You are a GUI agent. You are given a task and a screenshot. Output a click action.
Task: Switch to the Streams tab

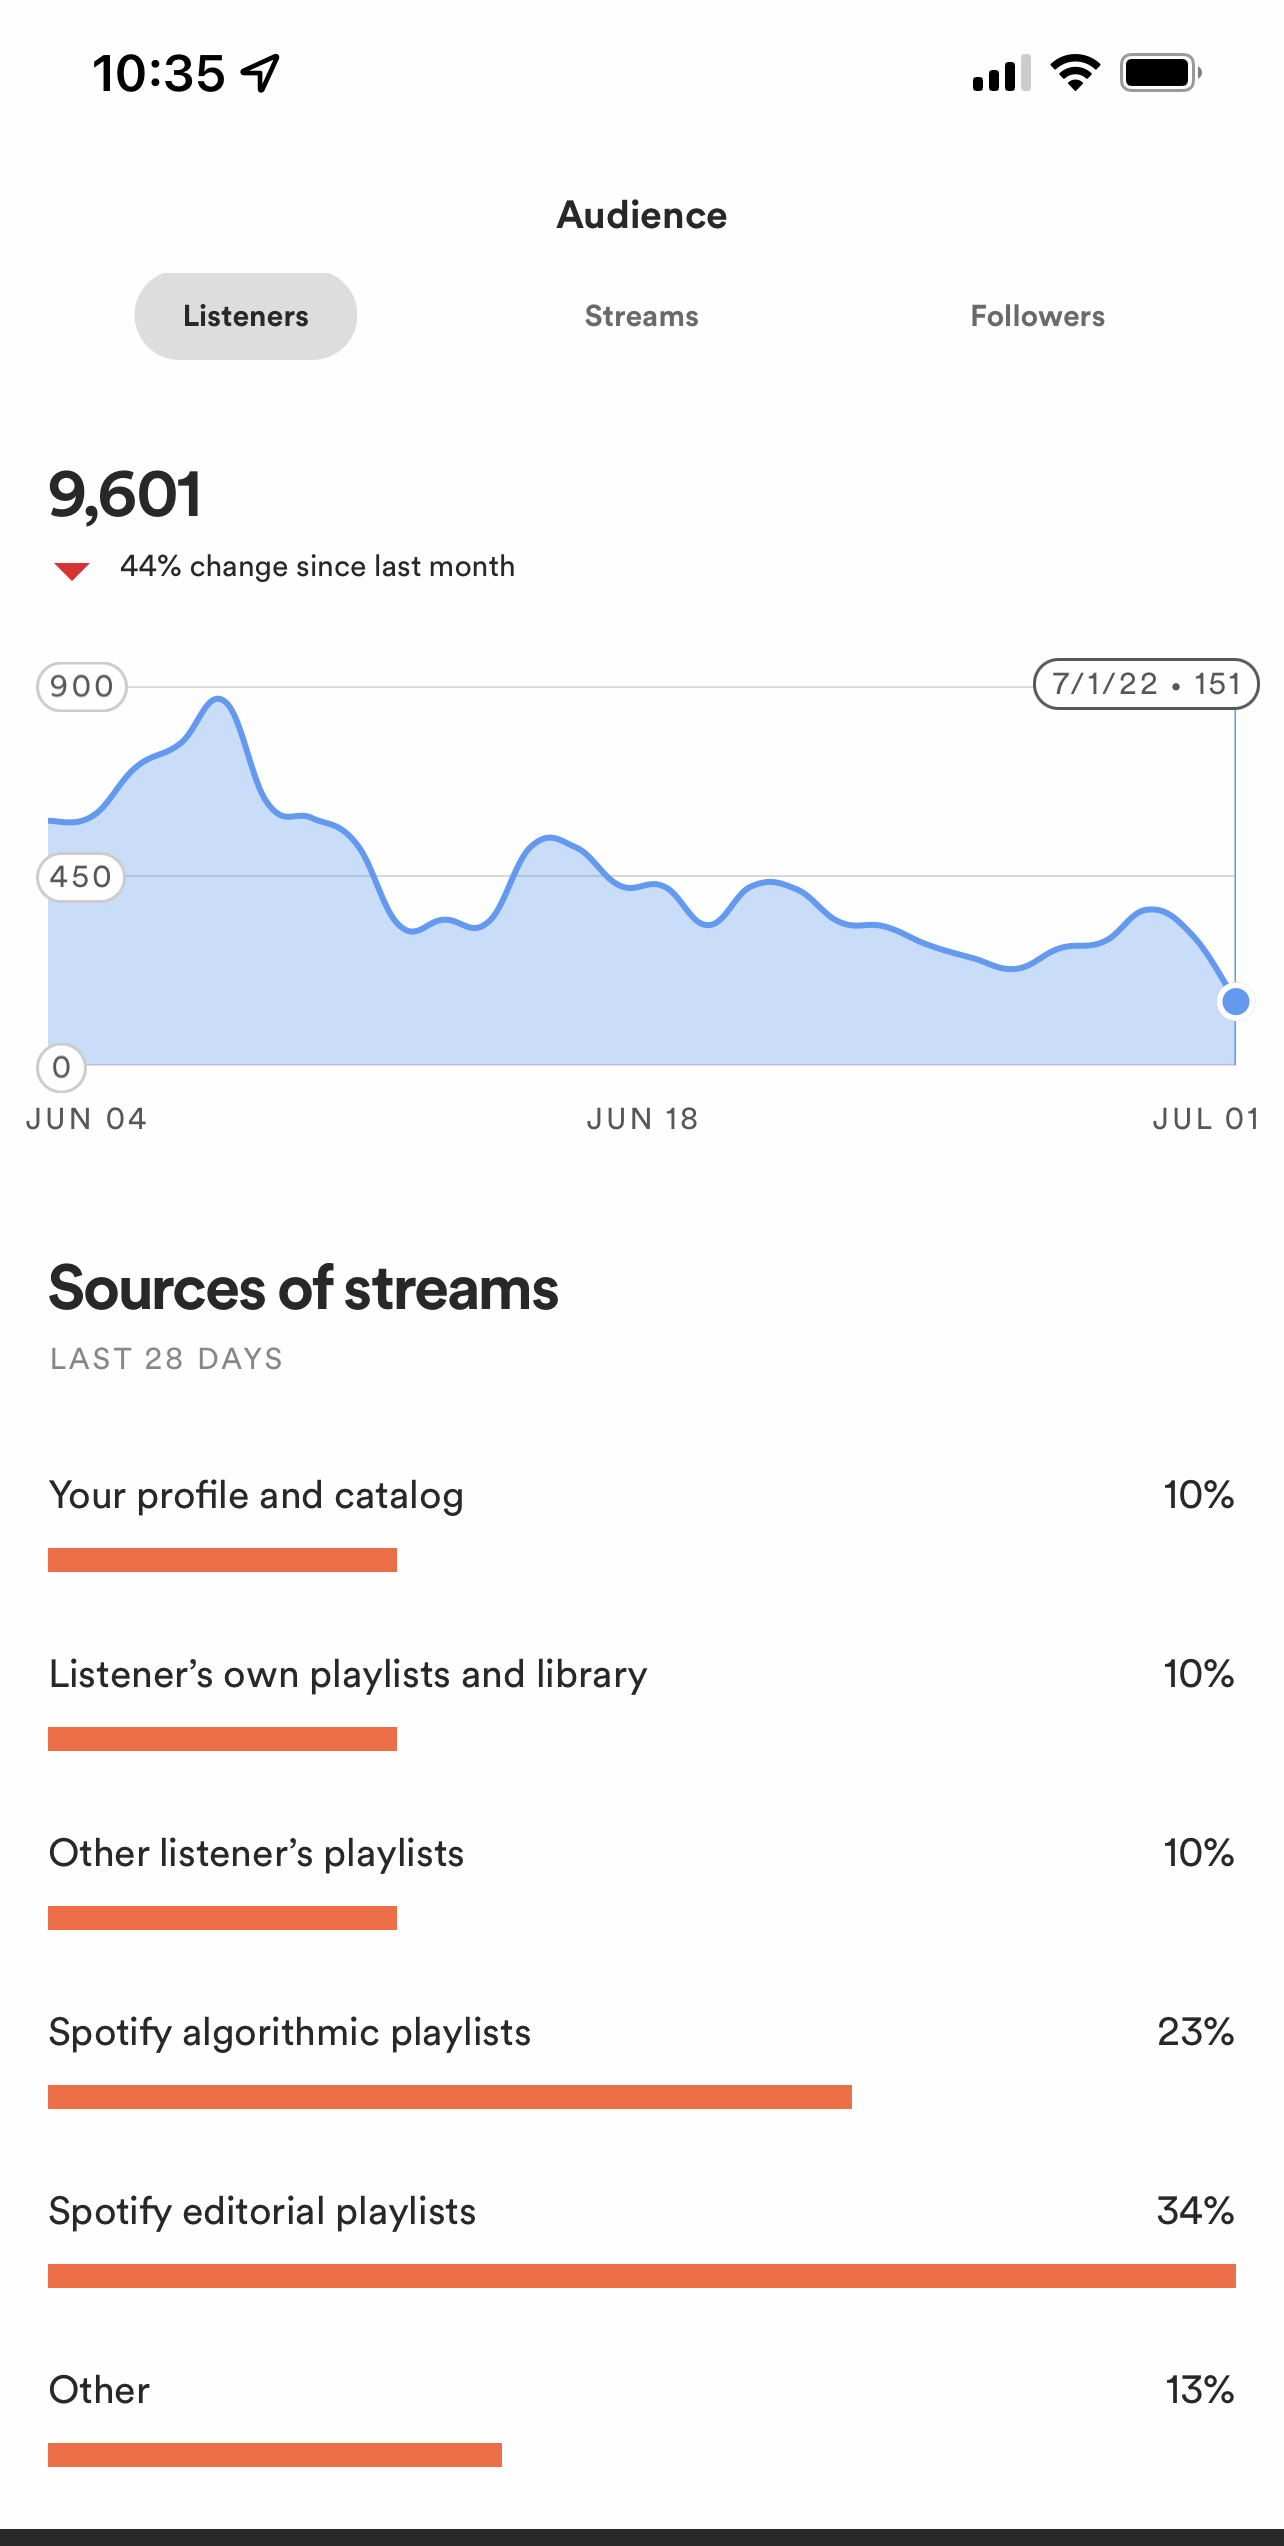641,316
